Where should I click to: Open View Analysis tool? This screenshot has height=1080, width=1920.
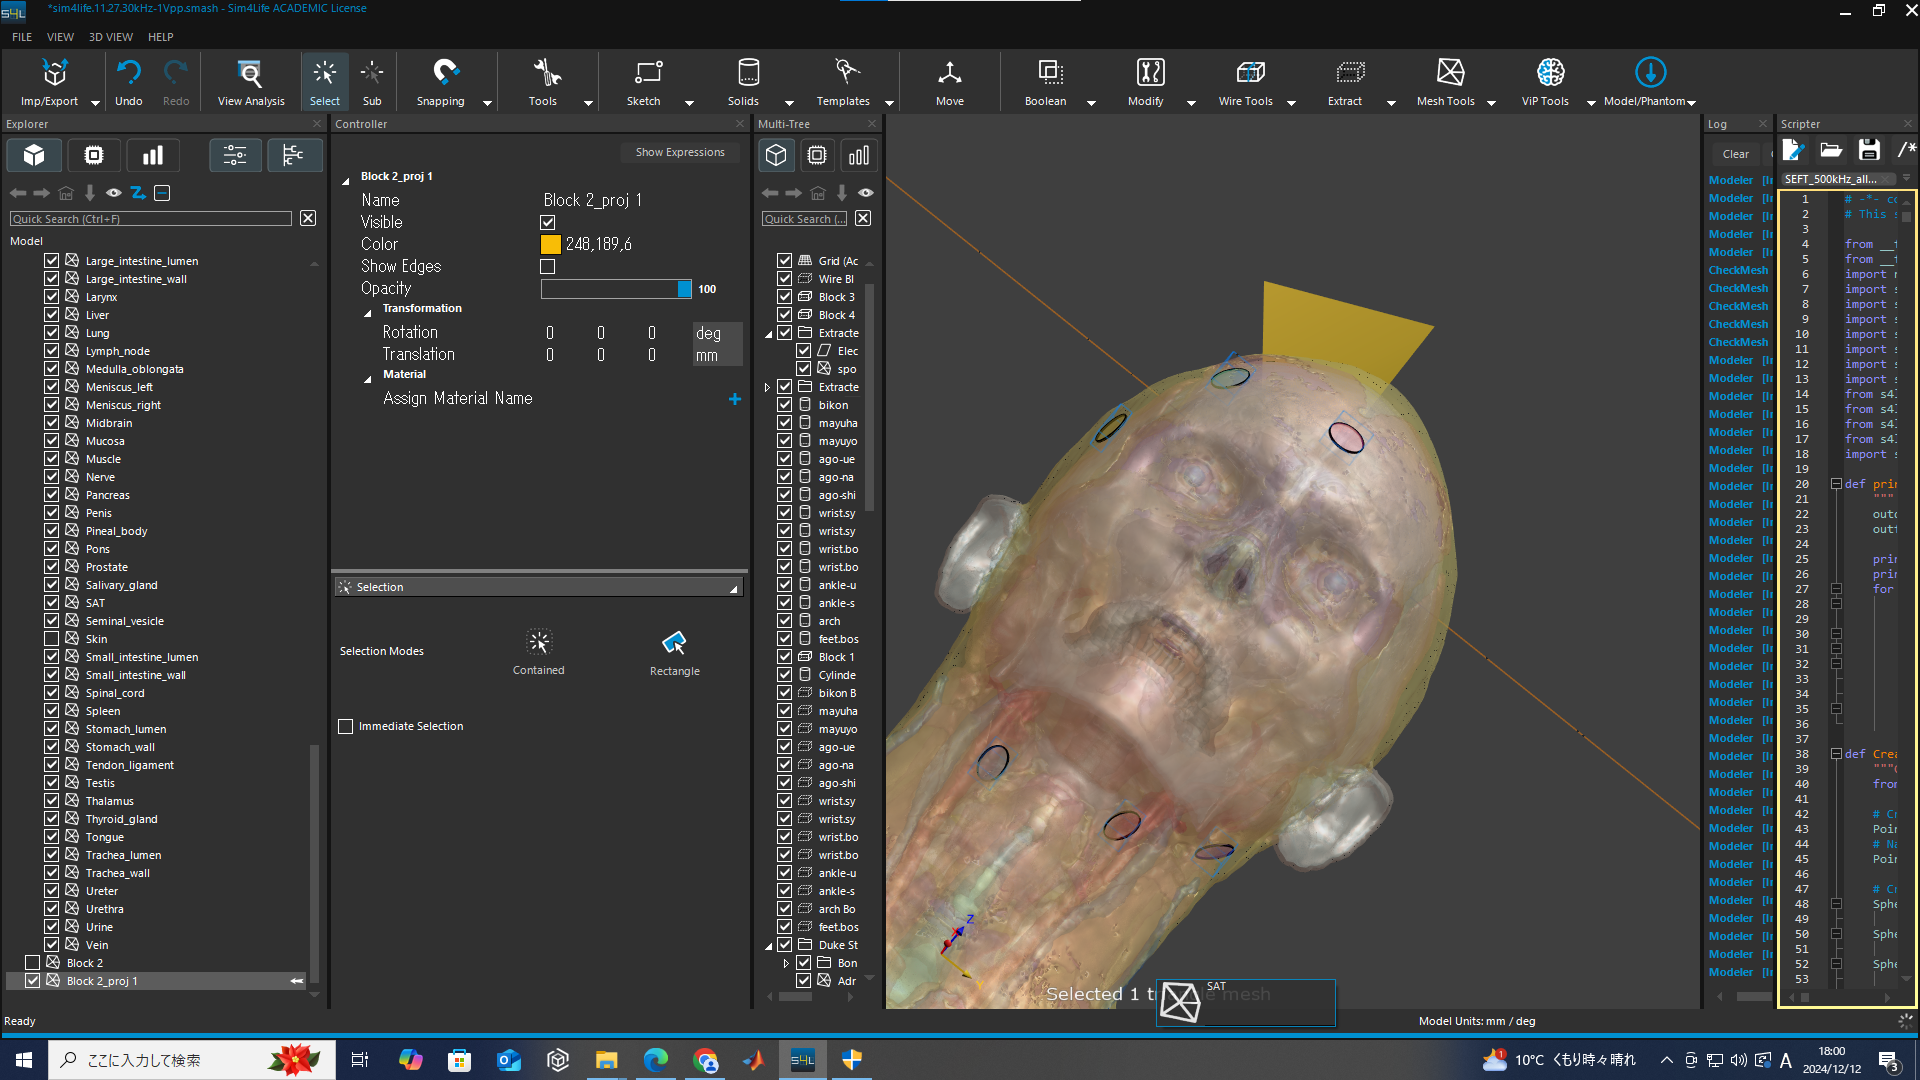click(x=251, y=82)
